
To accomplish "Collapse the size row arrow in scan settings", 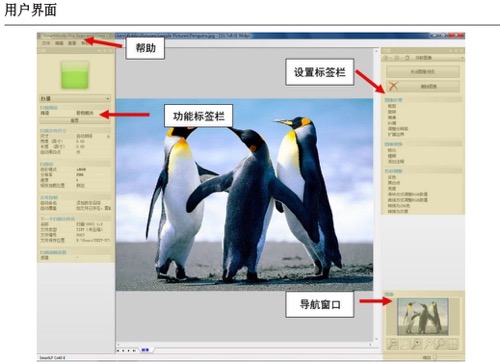I will (108, 136).
